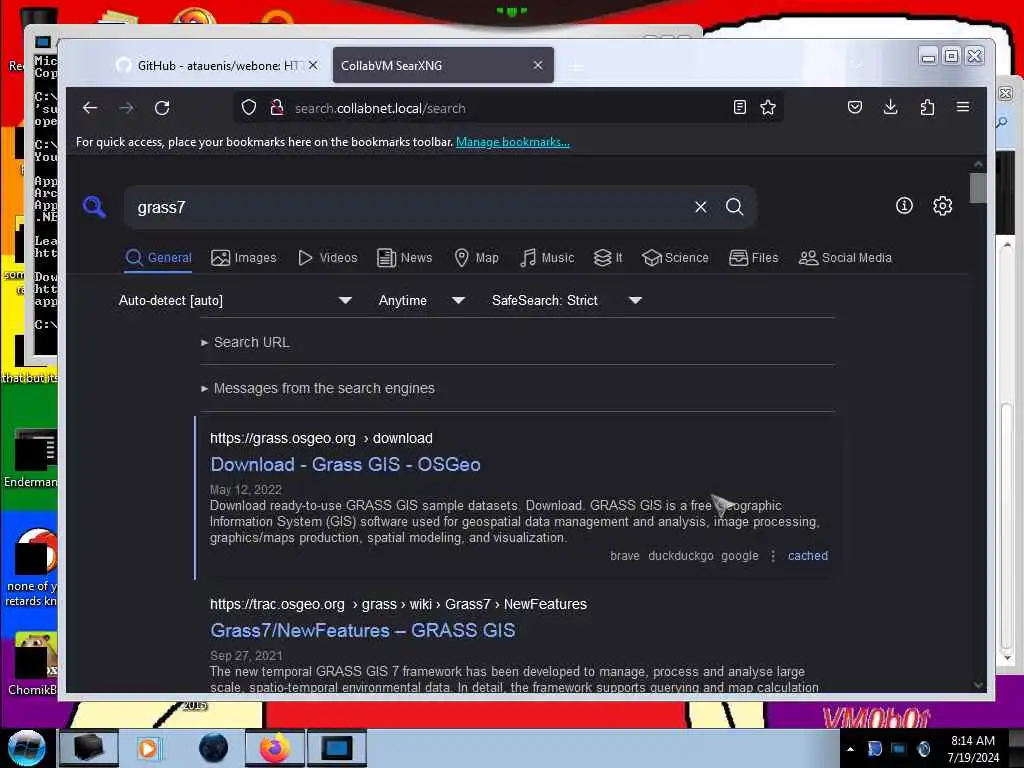
Task: Switch to Images search category
Action: point(244,258)
